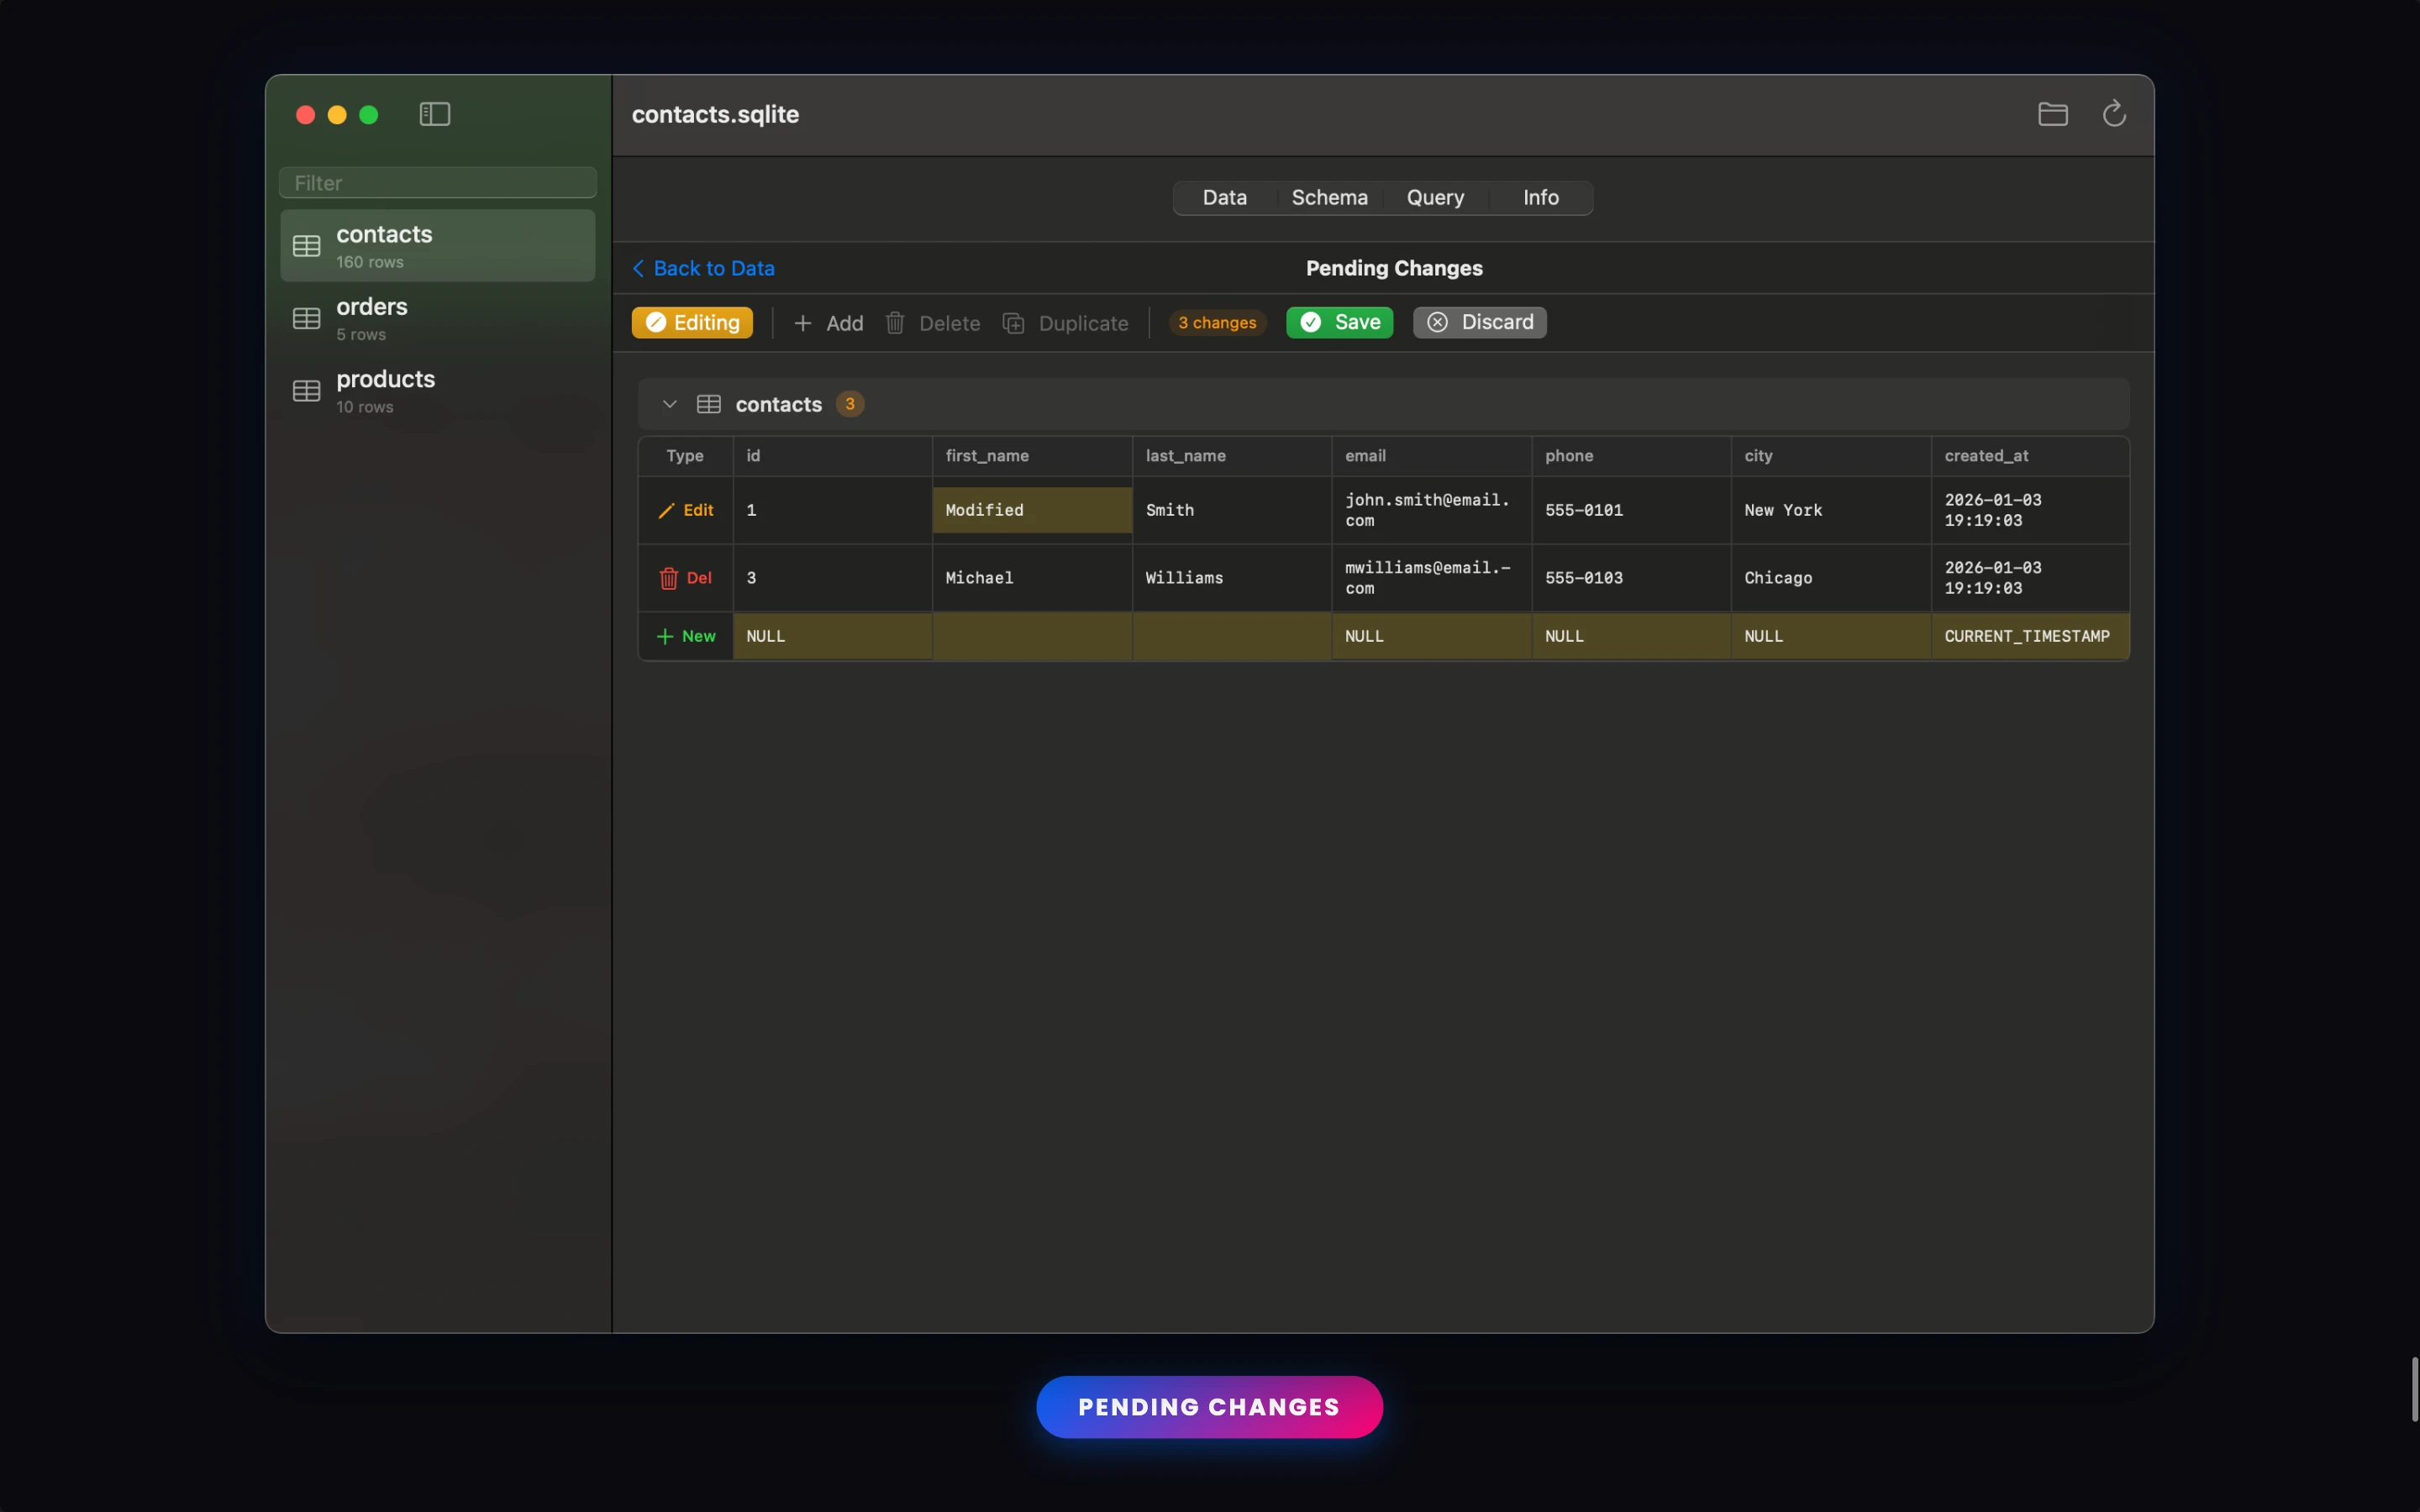
Task: Click the open database folder icon
Action: [2052, 114]
